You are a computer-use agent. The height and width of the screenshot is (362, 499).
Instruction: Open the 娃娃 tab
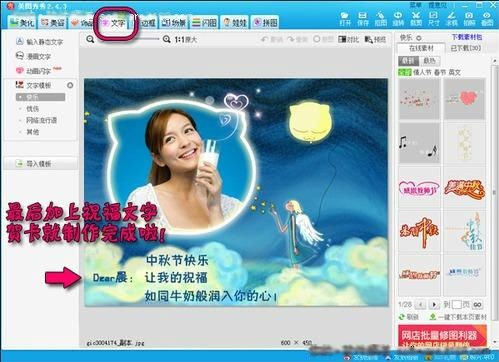click(x=235, y=22)
